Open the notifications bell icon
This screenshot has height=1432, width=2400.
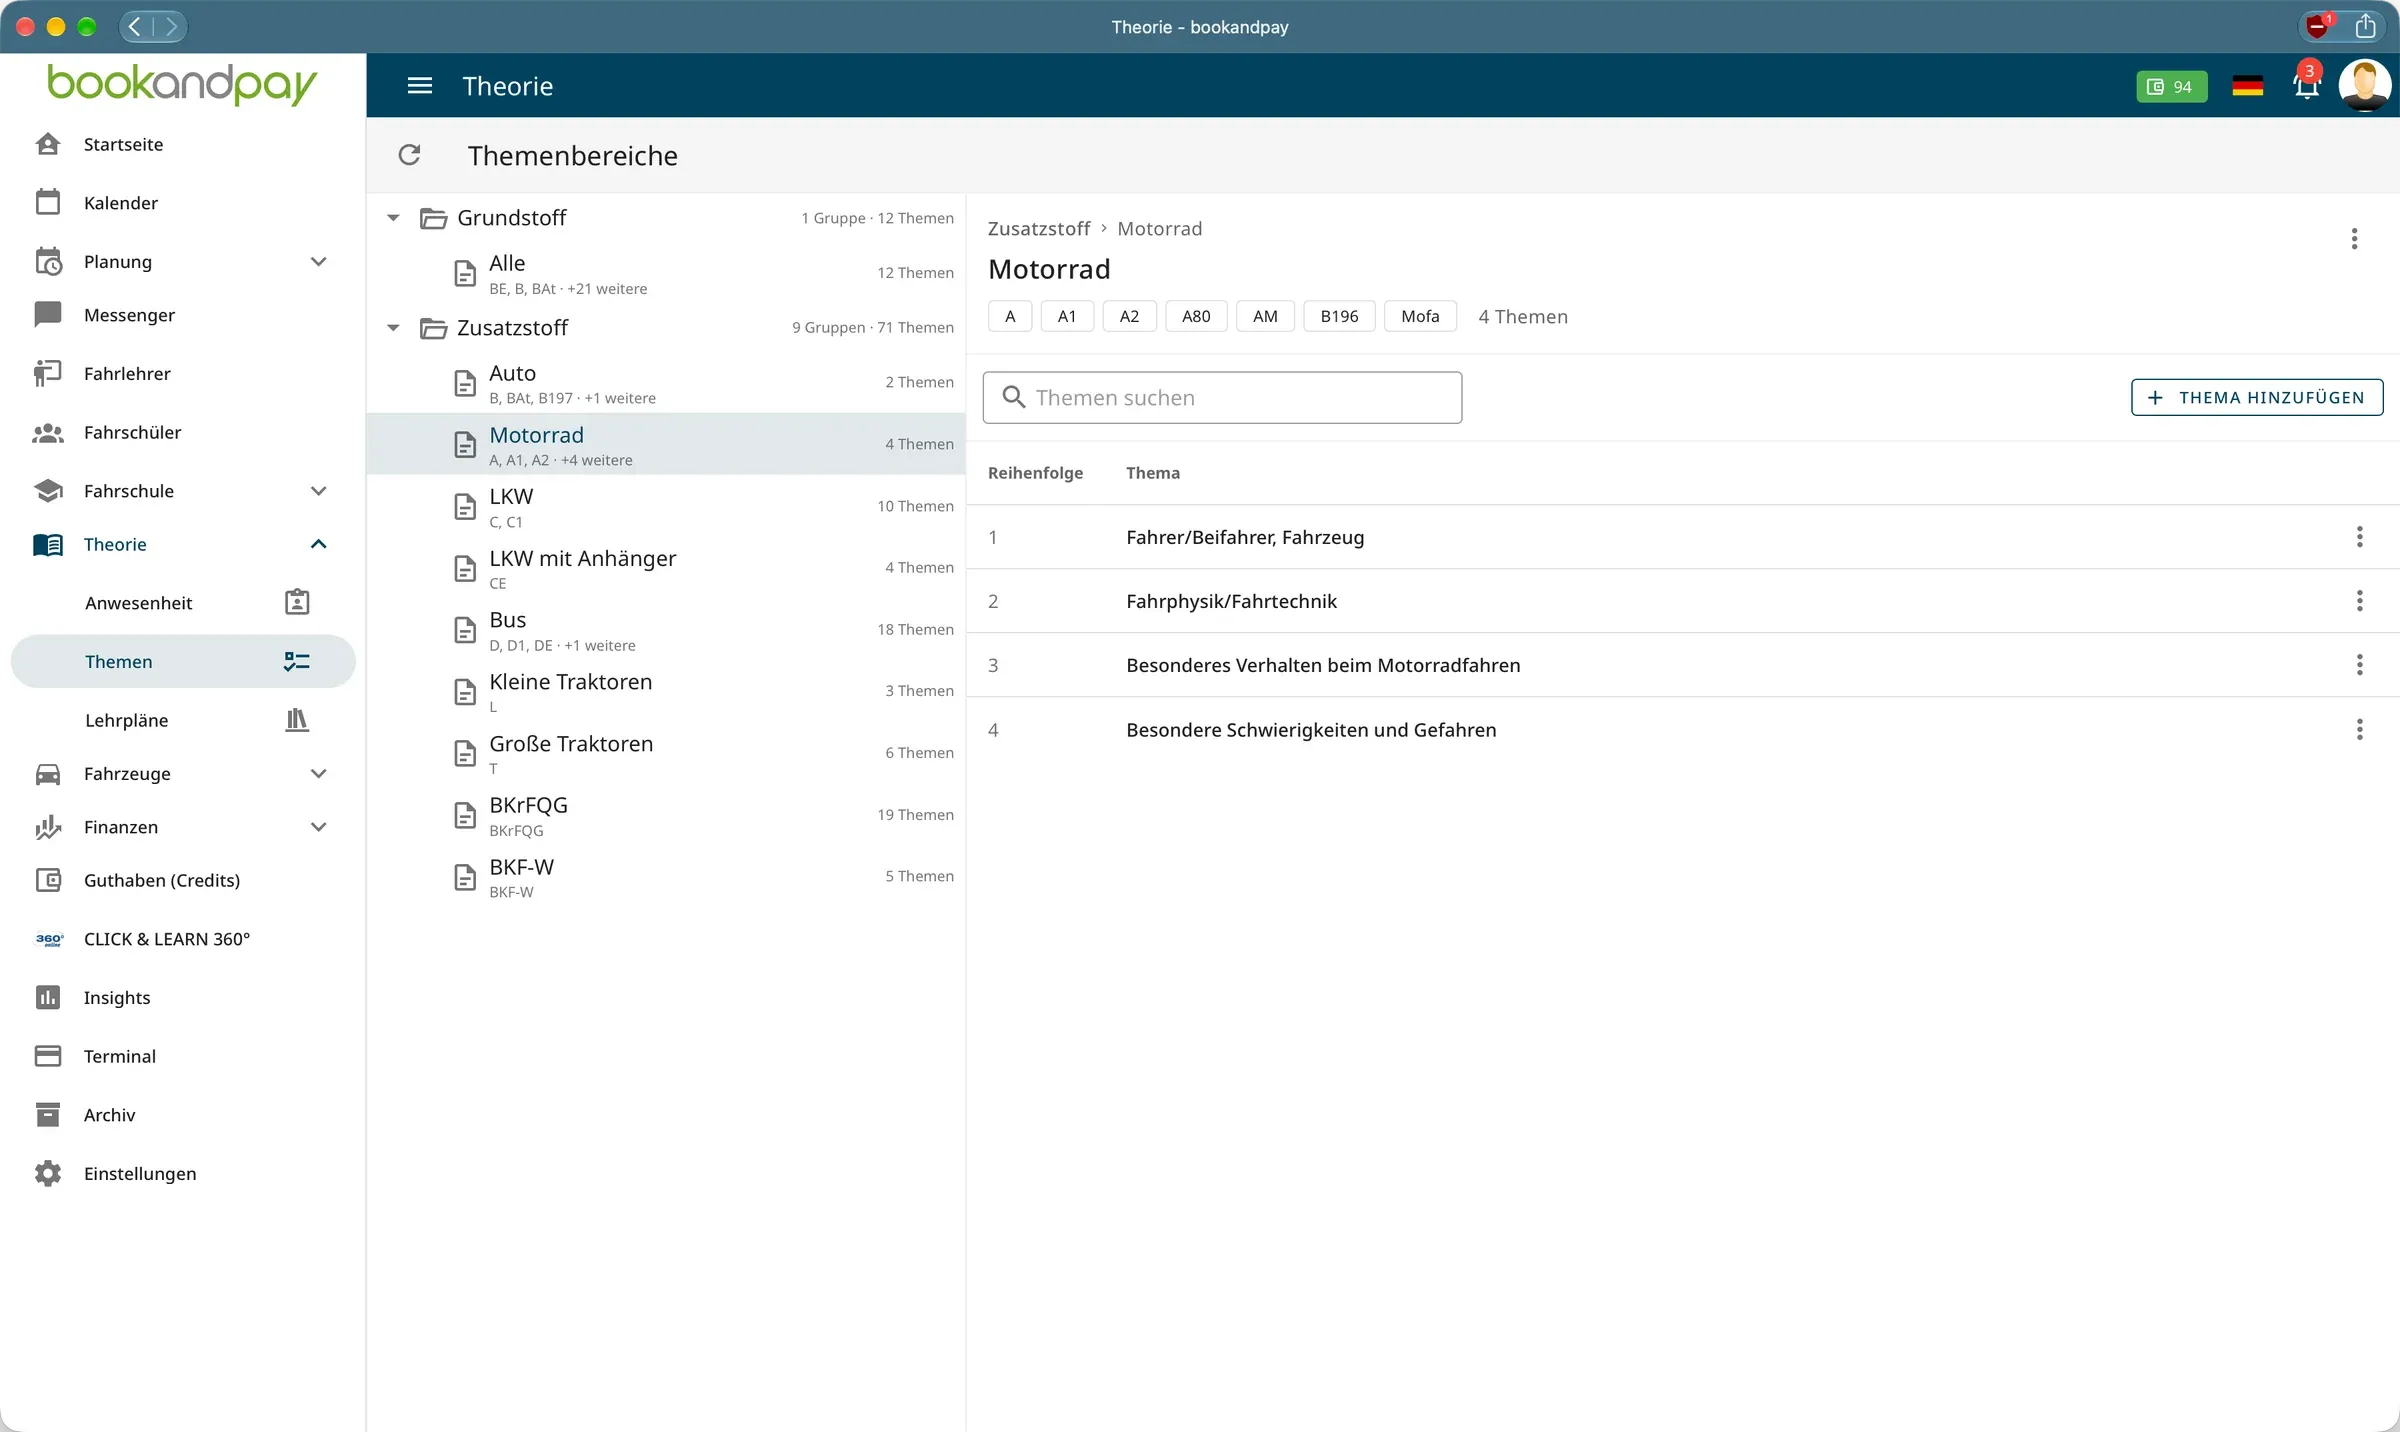coord(2306,86)
